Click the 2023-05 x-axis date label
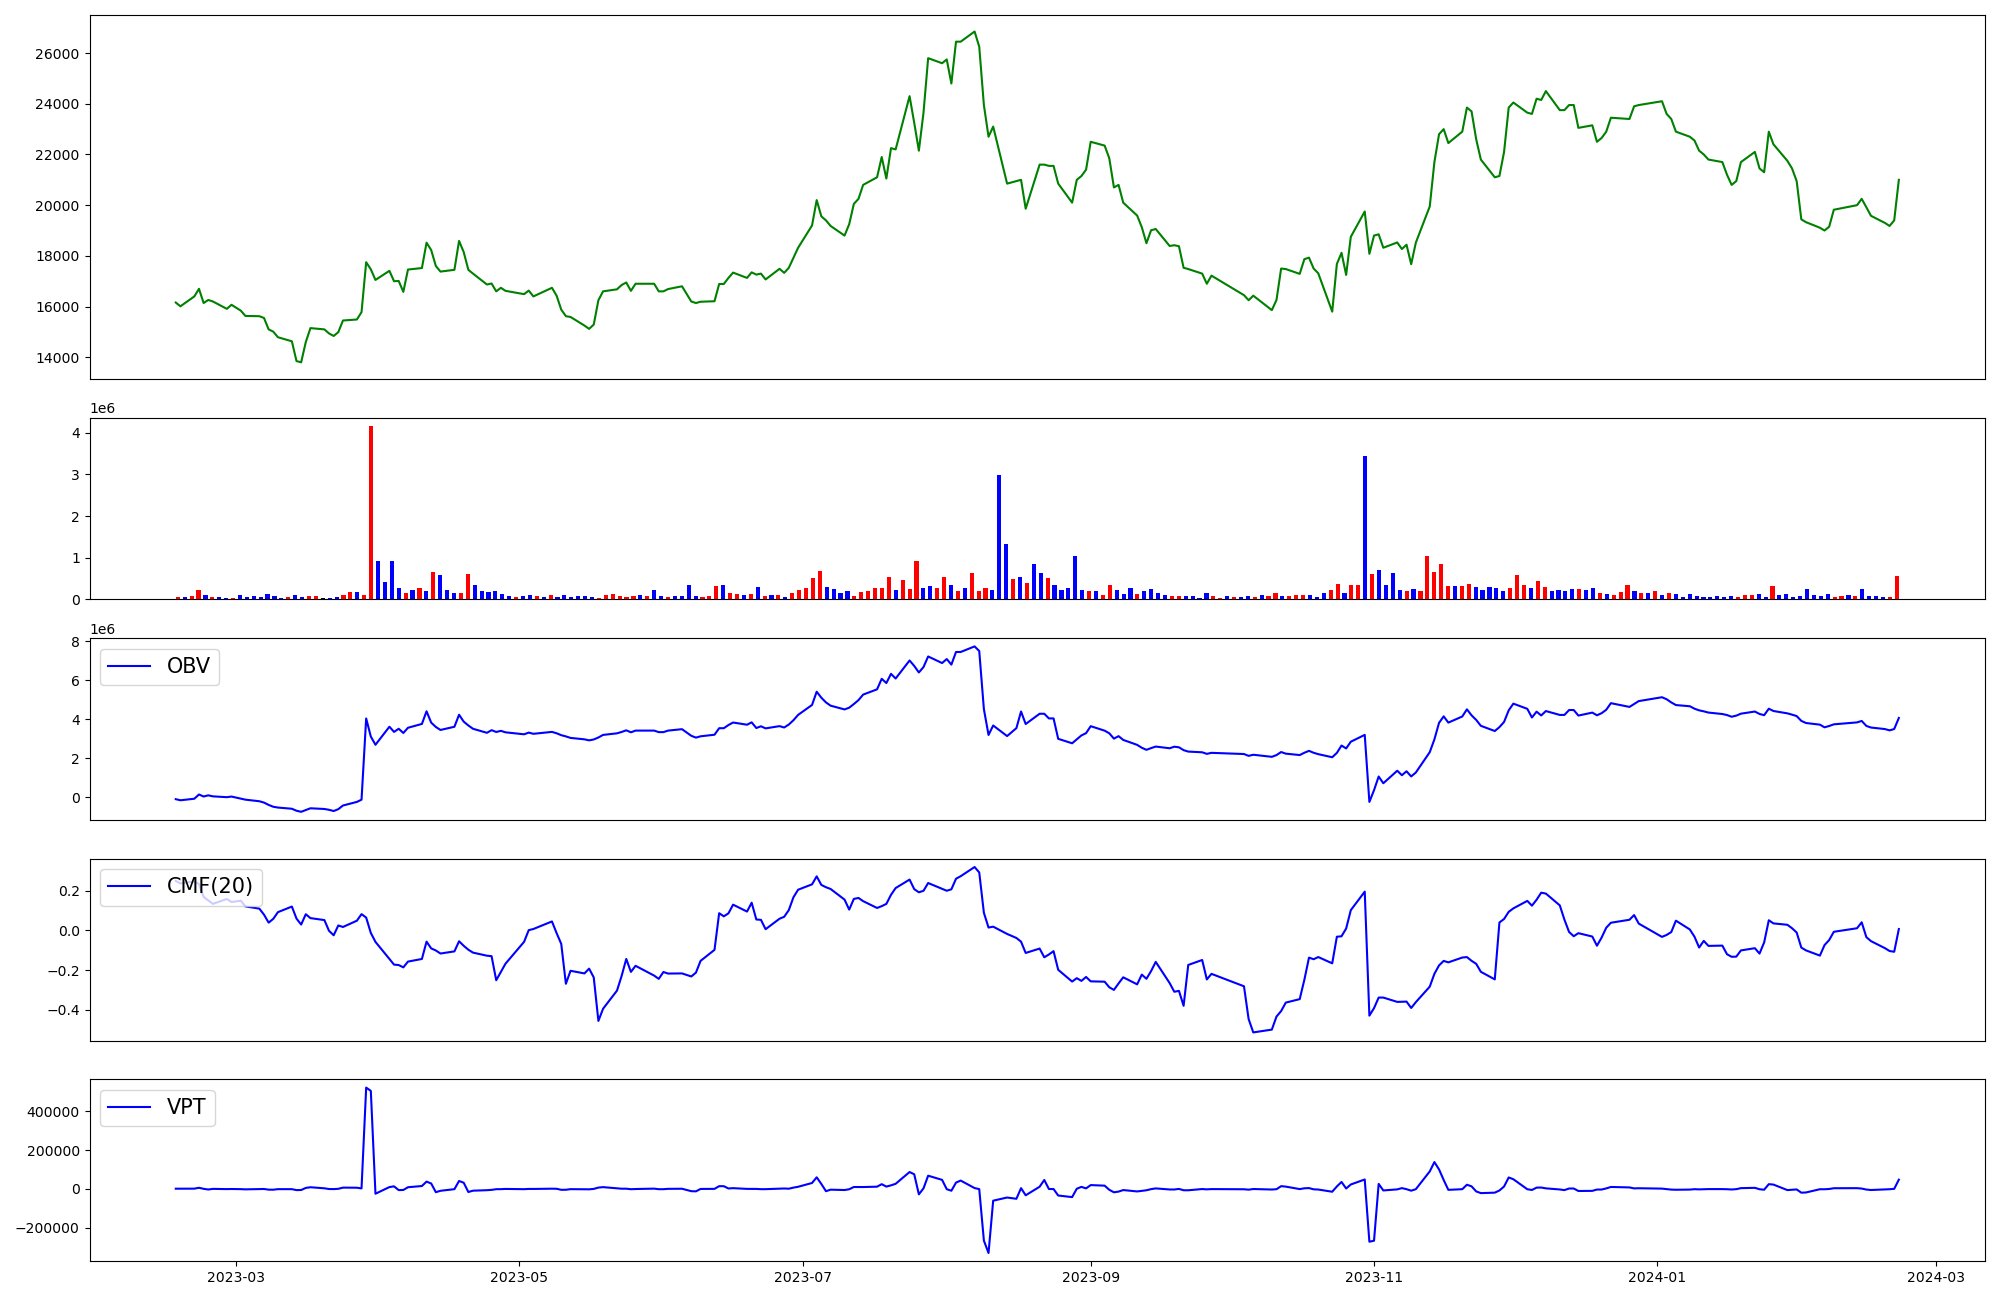 tap(520, 1277)
